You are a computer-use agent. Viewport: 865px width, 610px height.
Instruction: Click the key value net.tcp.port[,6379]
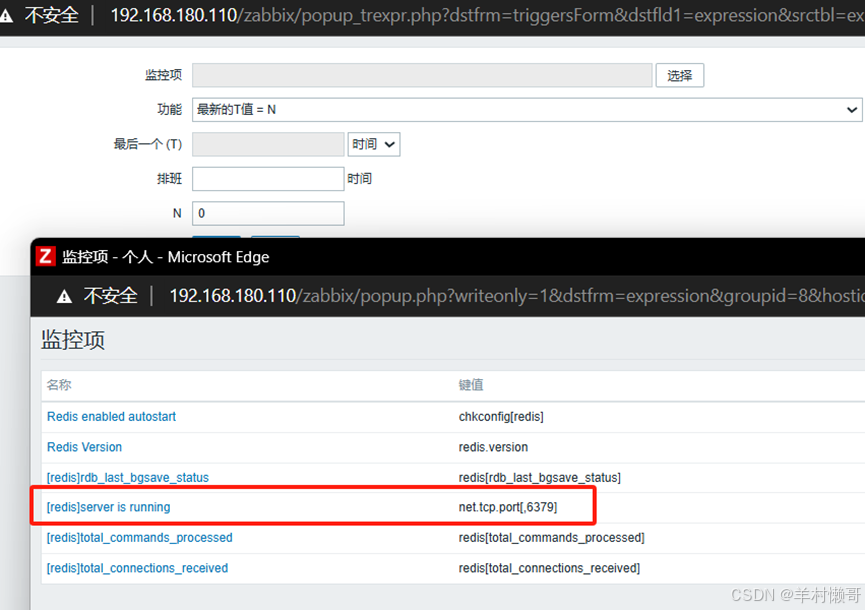tap(508, 507)
